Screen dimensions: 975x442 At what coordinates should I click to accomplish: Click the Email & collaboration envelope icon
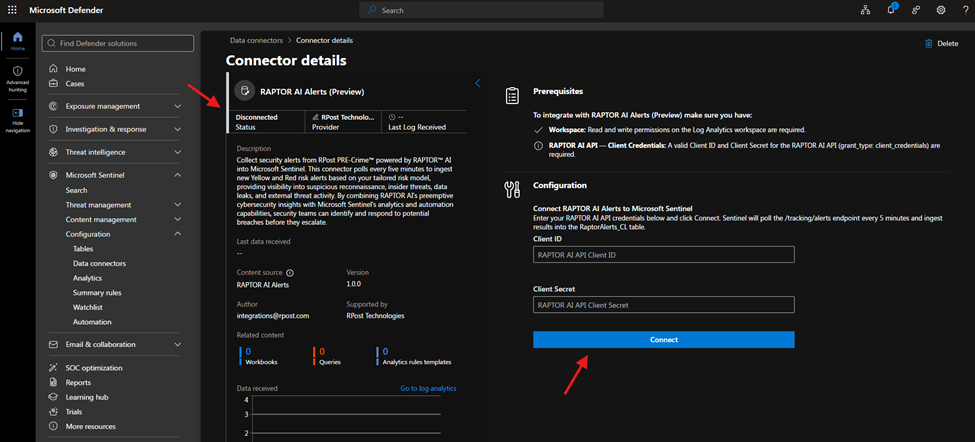click(53, 344)
